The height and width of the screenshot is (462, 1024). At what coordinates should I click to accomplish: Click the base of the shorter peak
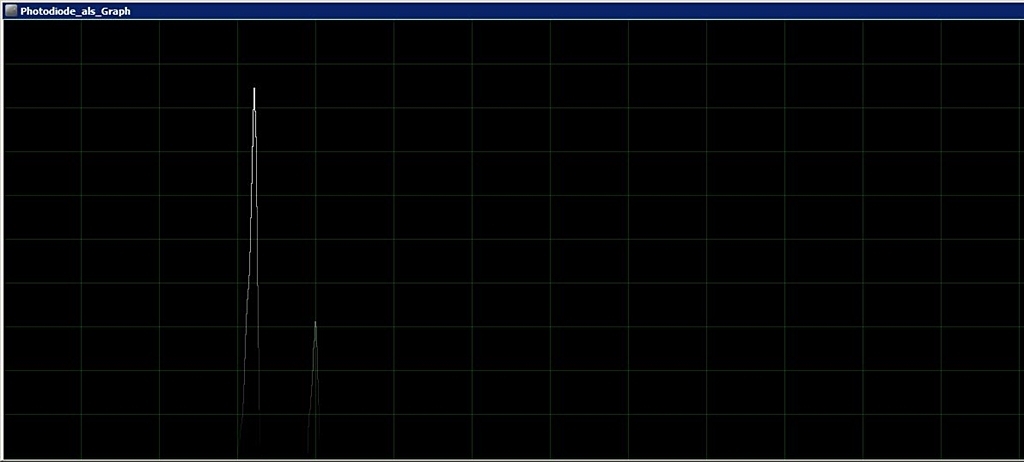point(314,452)
